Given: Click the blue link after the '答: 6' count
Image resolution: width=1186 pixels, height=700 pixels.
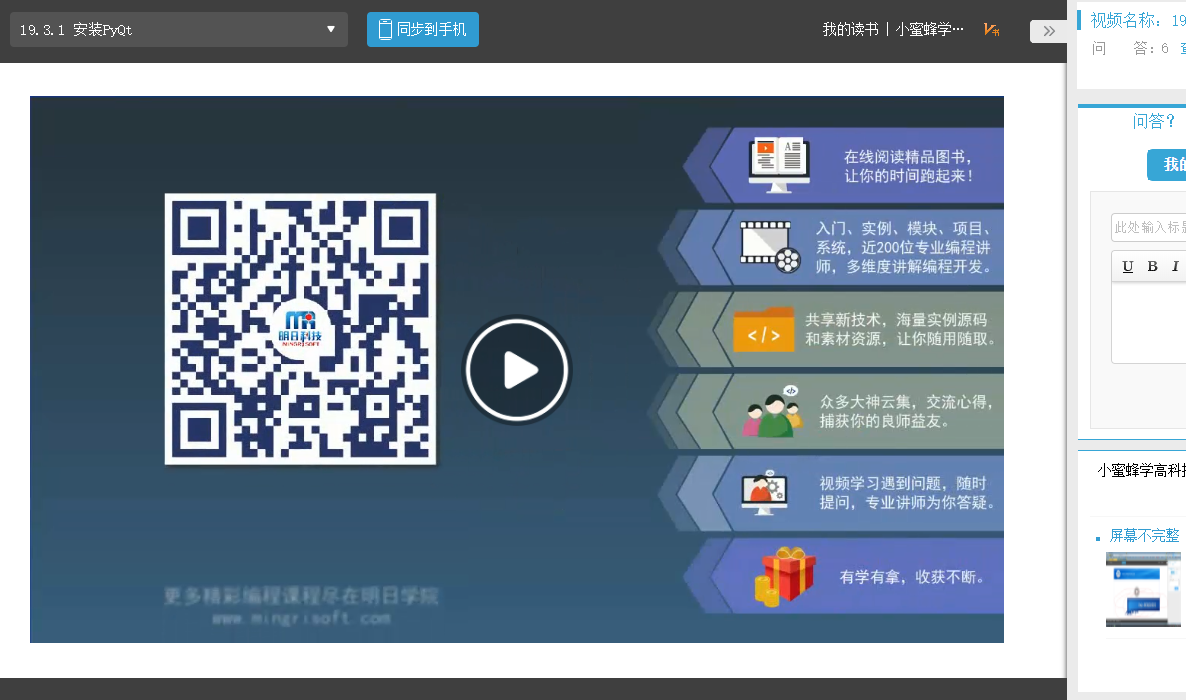Looking at the screenshot, I should click(x=1182, y=48).
